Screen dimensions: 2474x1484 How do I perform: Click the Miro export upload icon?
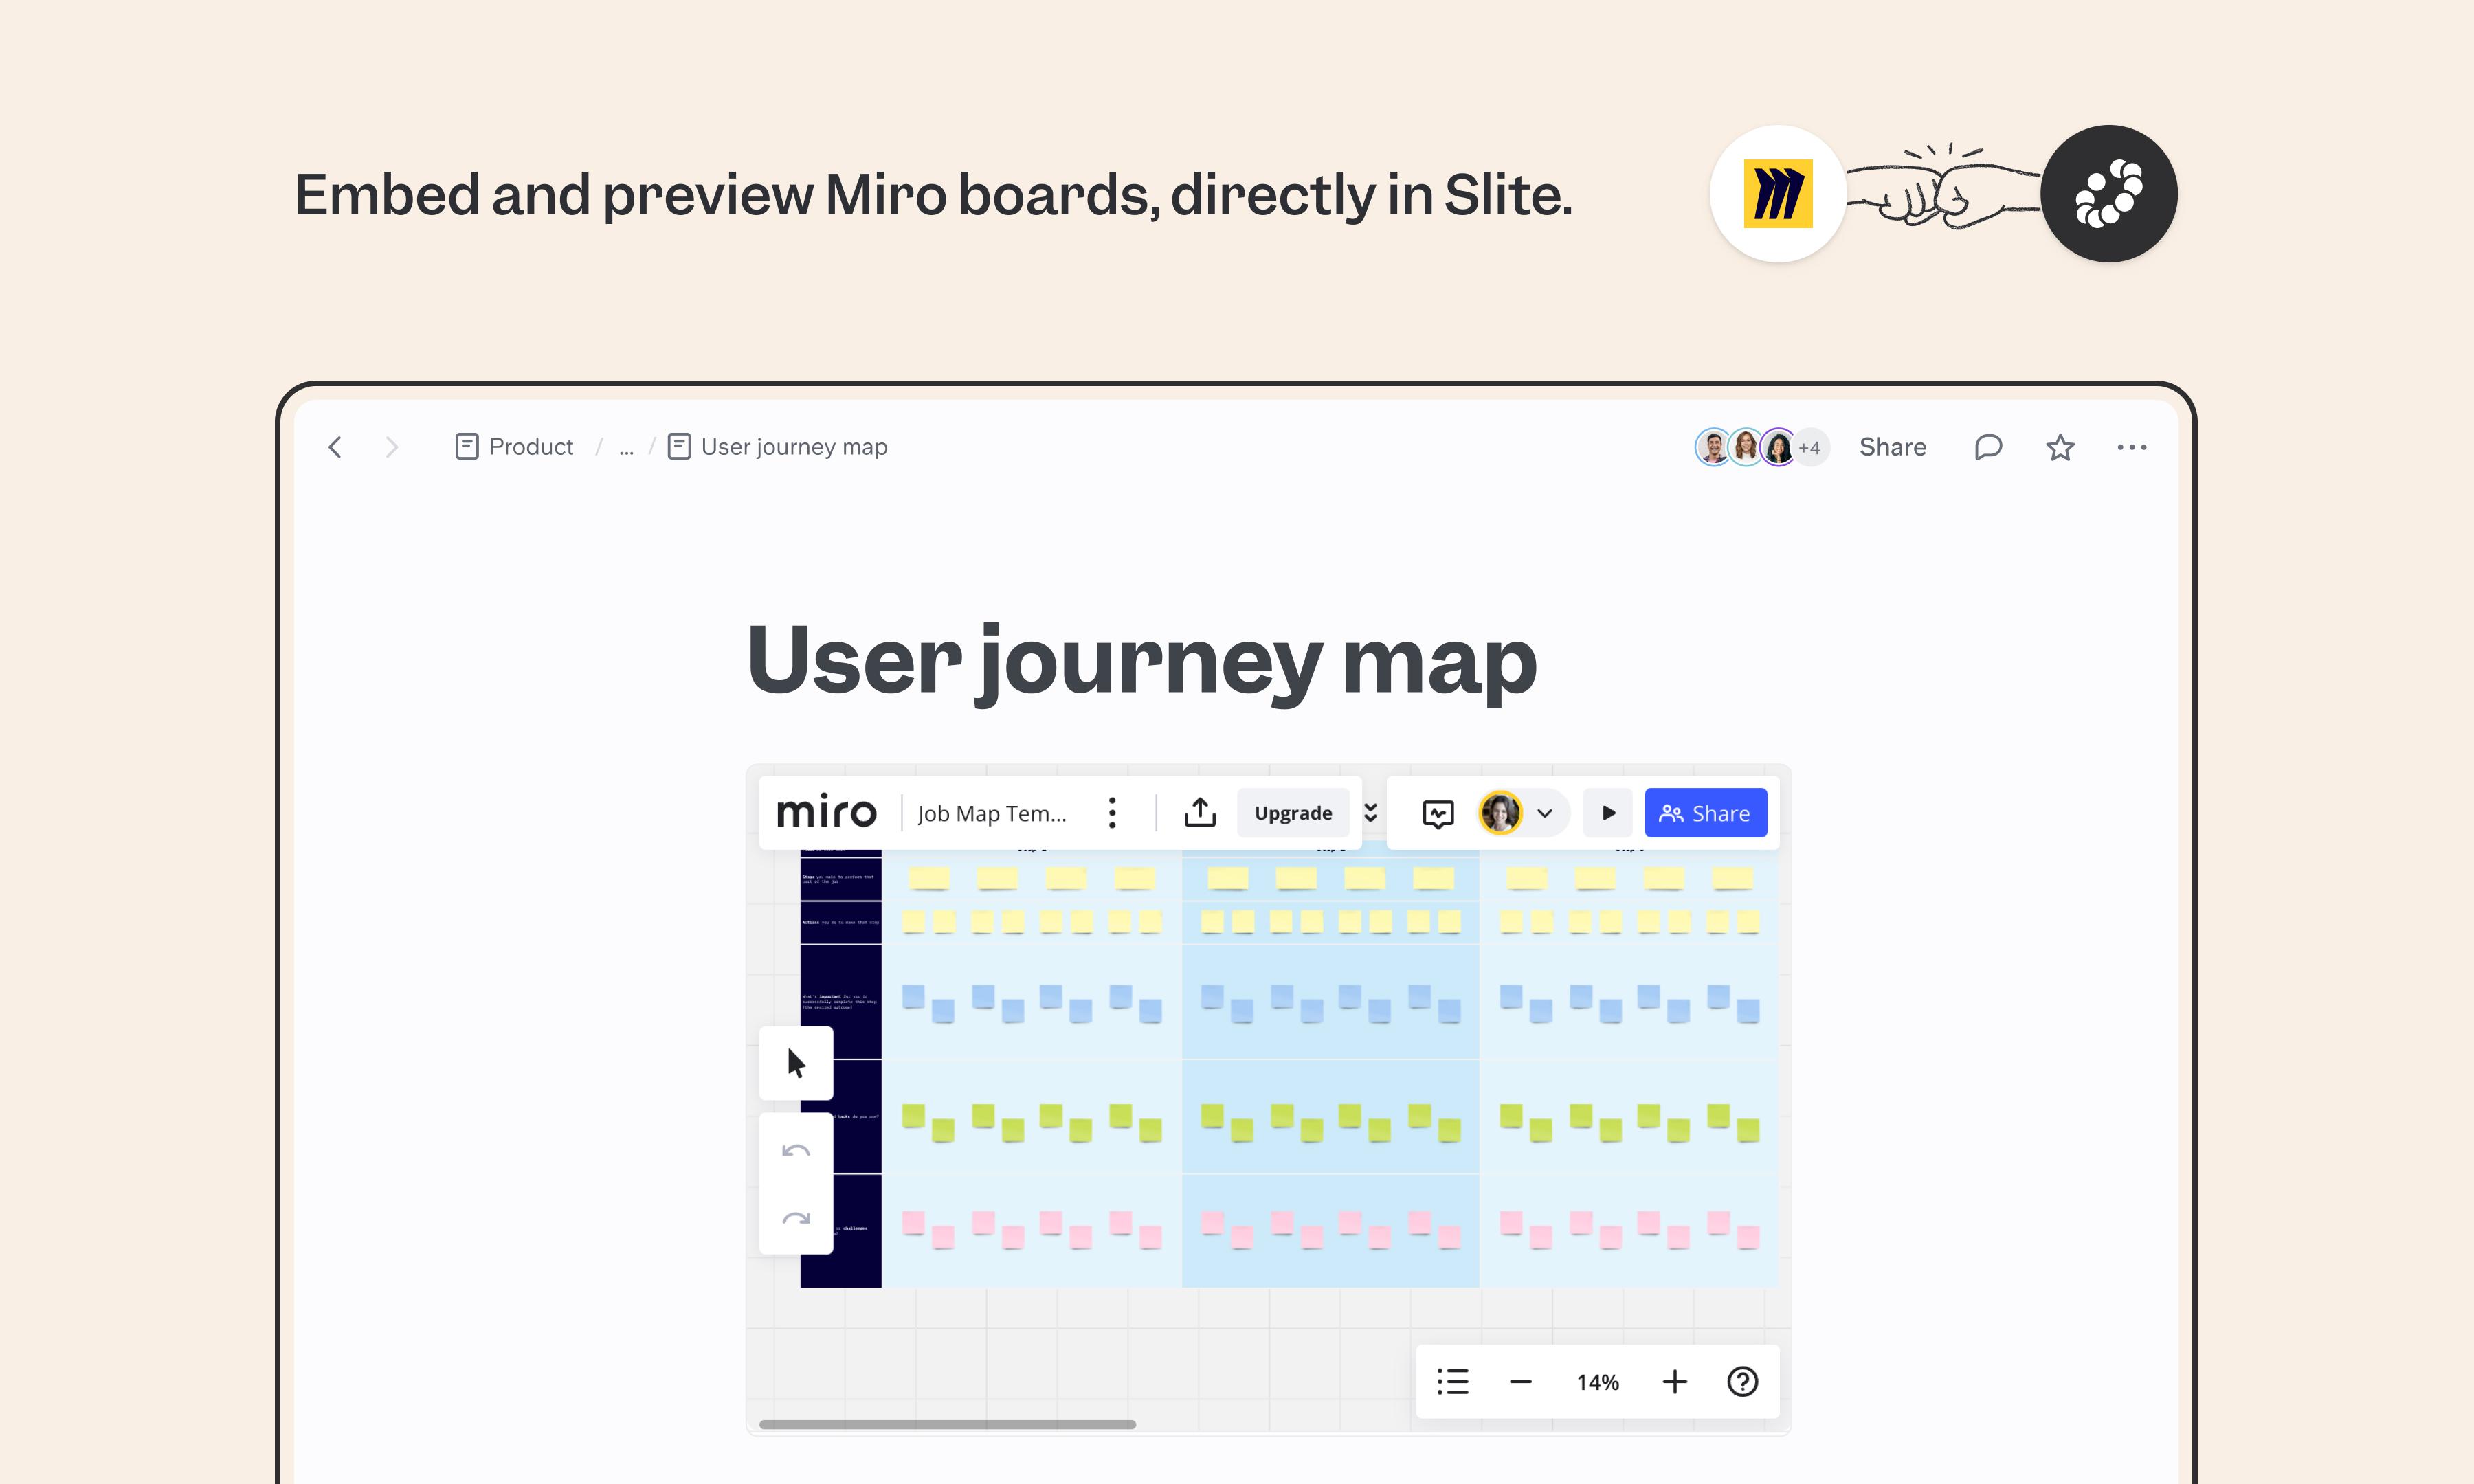click(x=1199, y=813)
